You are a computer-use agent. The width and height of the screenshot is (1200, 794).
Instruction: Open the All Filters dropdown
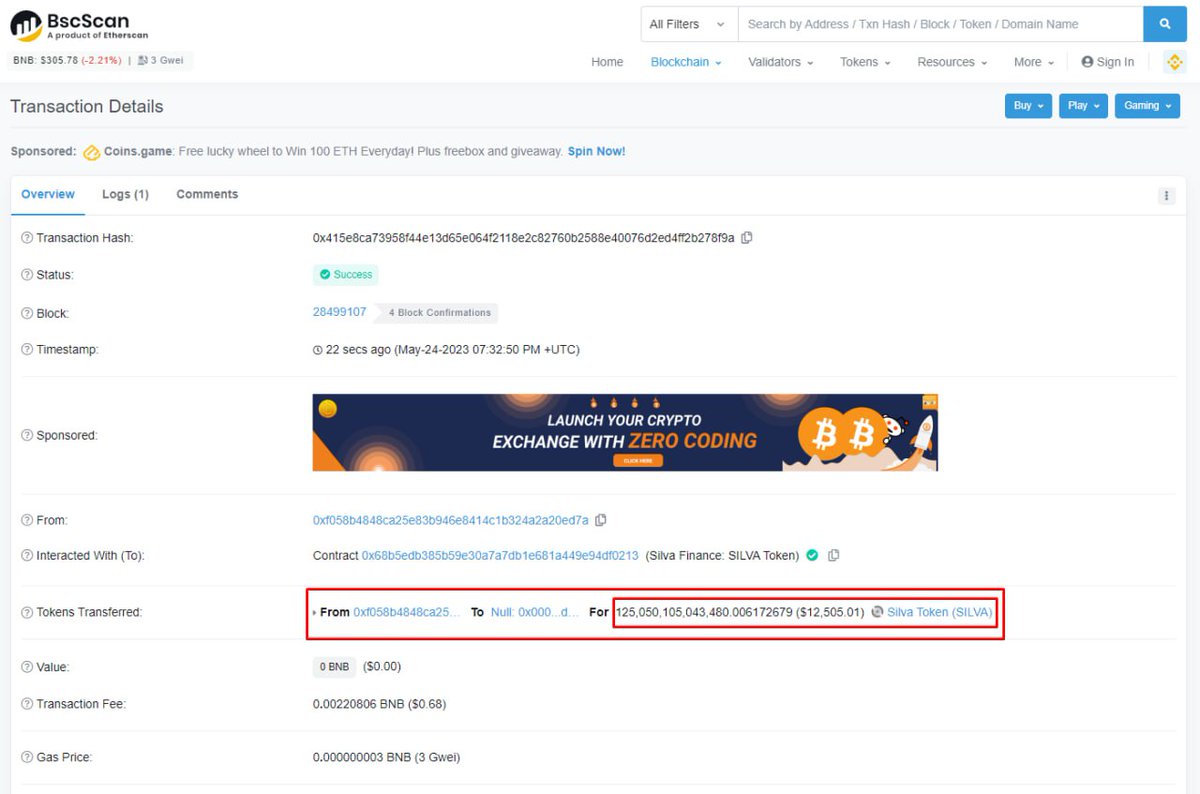tap(687, 24)
